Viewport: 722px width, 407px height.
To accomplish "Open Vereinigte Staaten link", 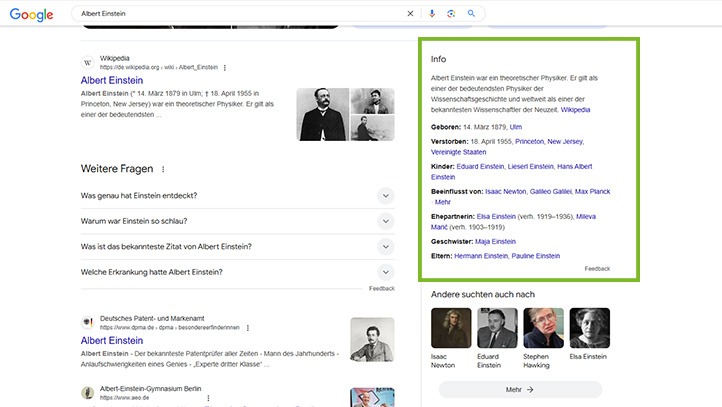I will pos(459,152).
